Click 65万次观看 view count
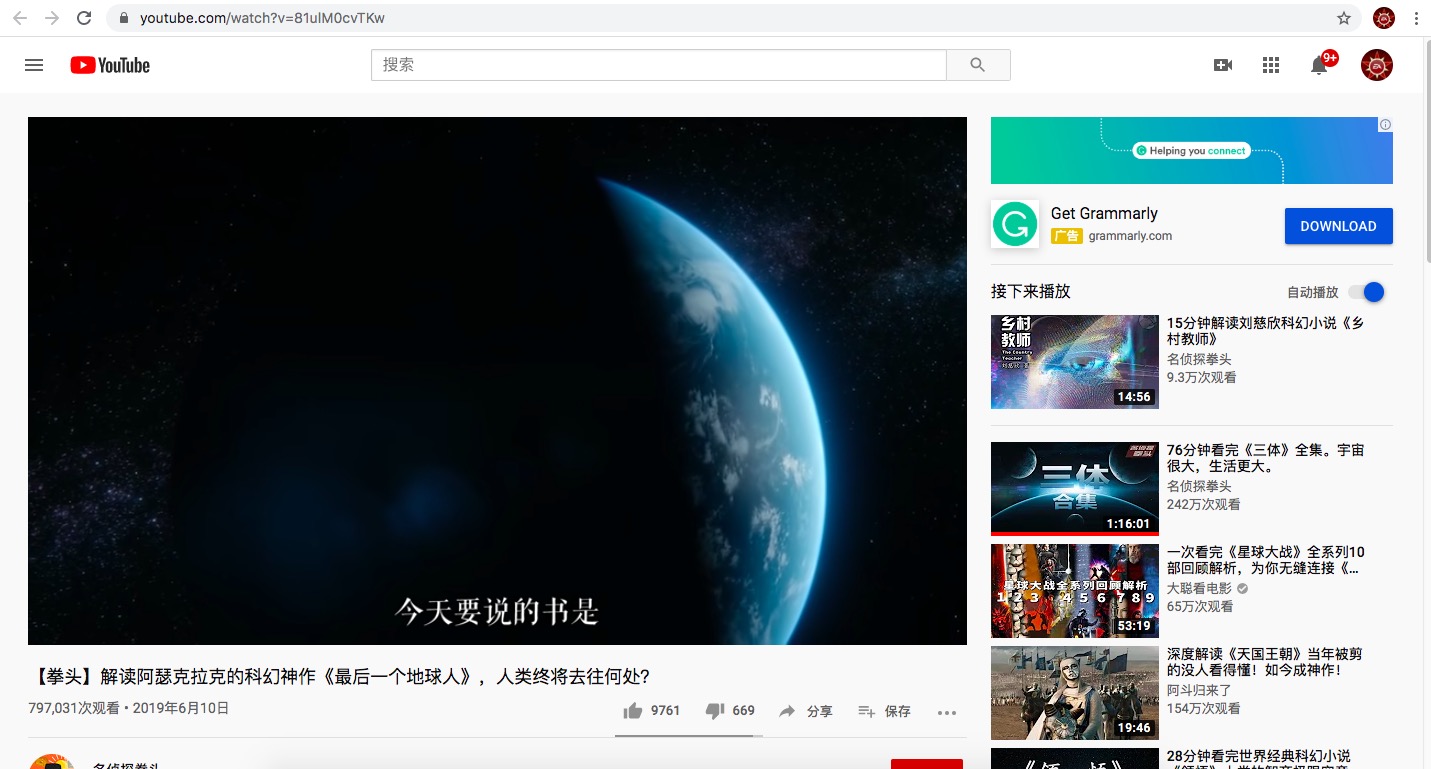 (x=1200, y=606)
